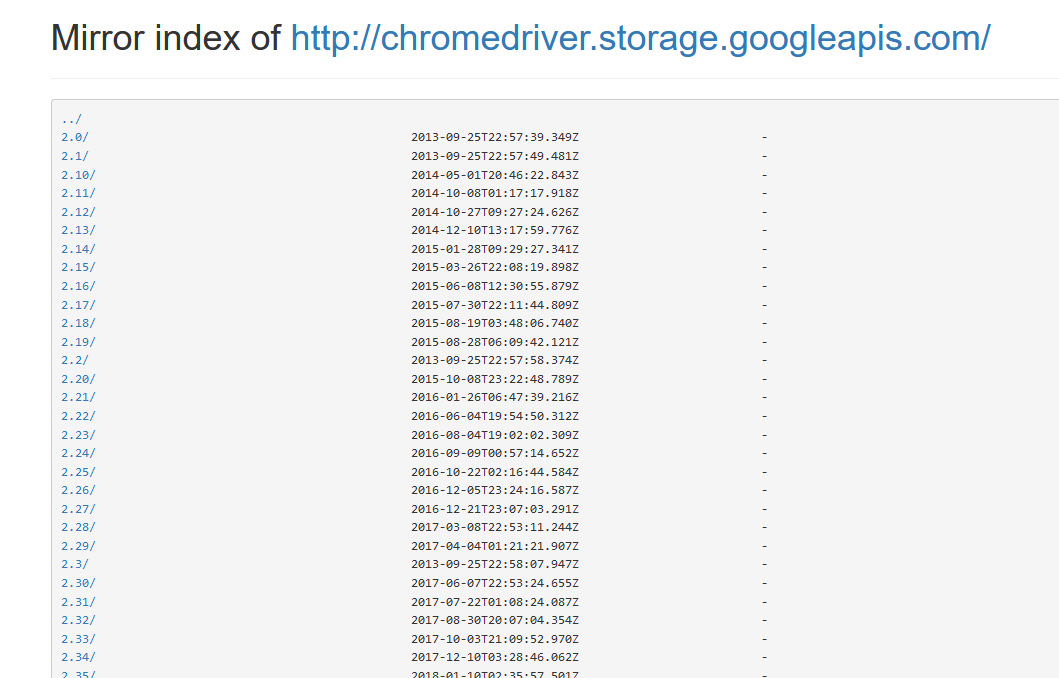
Task: Open the 2.34/ version folder
Action: [x=71, y=657]
